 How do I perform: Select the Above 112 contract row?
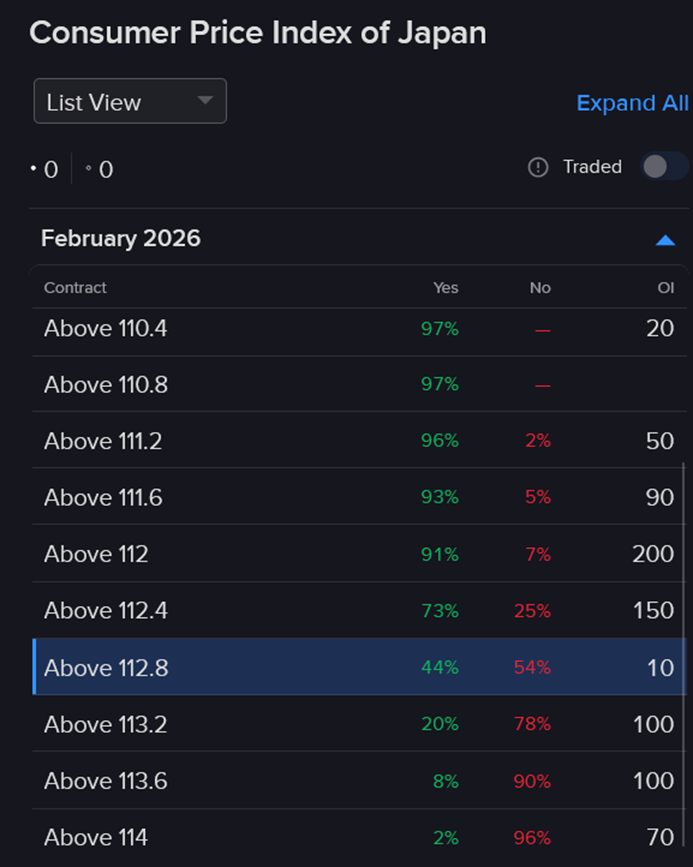pos(96,554)
